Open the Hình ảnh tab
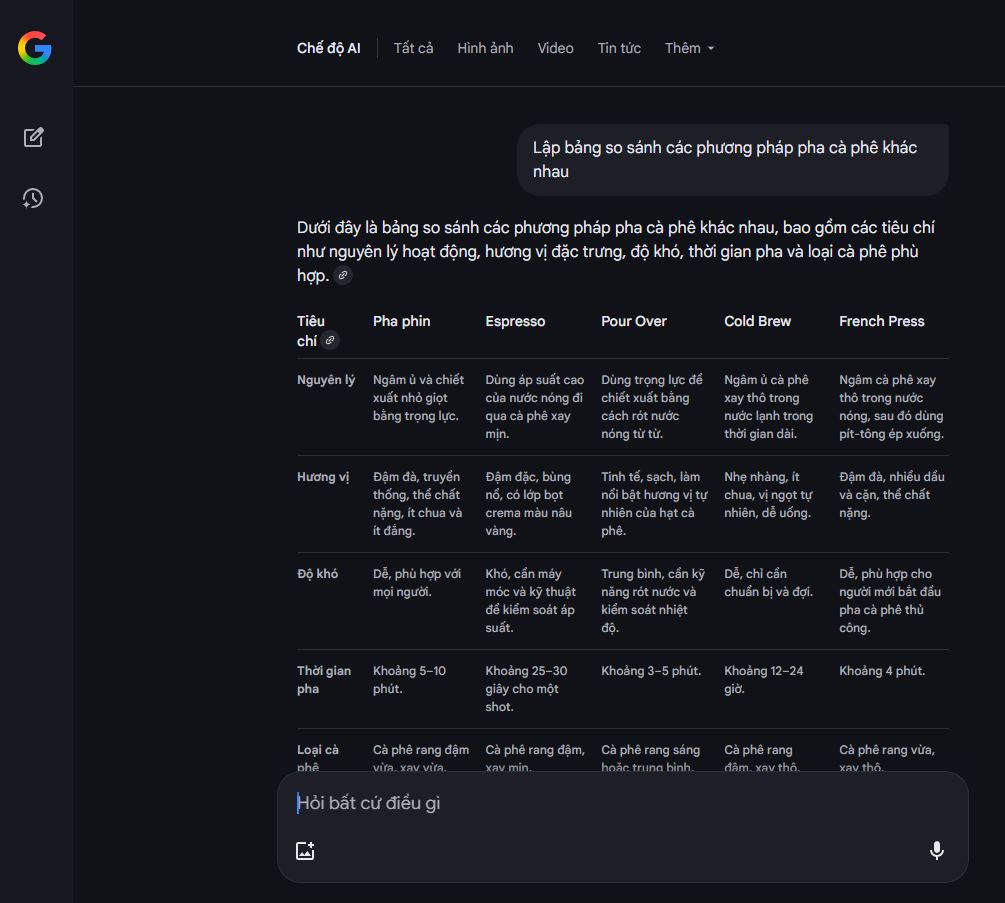The width and height of the screenshot is (1005, 903). tap(485, 48)
